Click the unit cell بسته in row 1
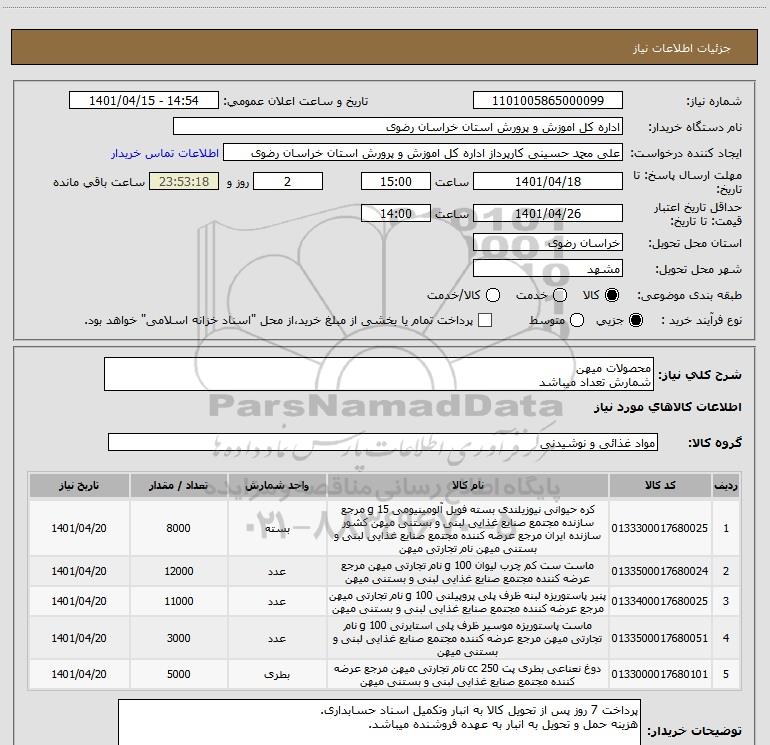 point(277,528)
